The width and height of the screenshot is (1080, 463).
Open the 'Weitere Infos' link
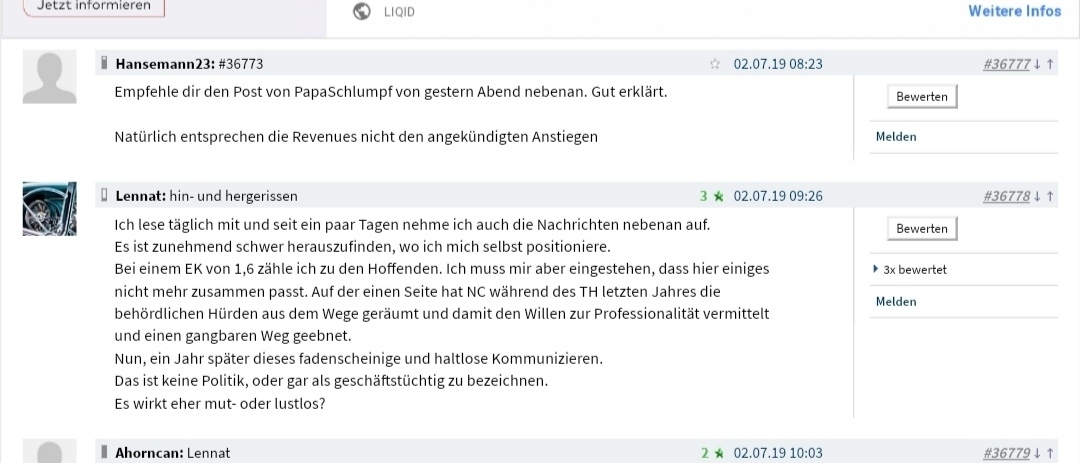(x=1014, y=11)
